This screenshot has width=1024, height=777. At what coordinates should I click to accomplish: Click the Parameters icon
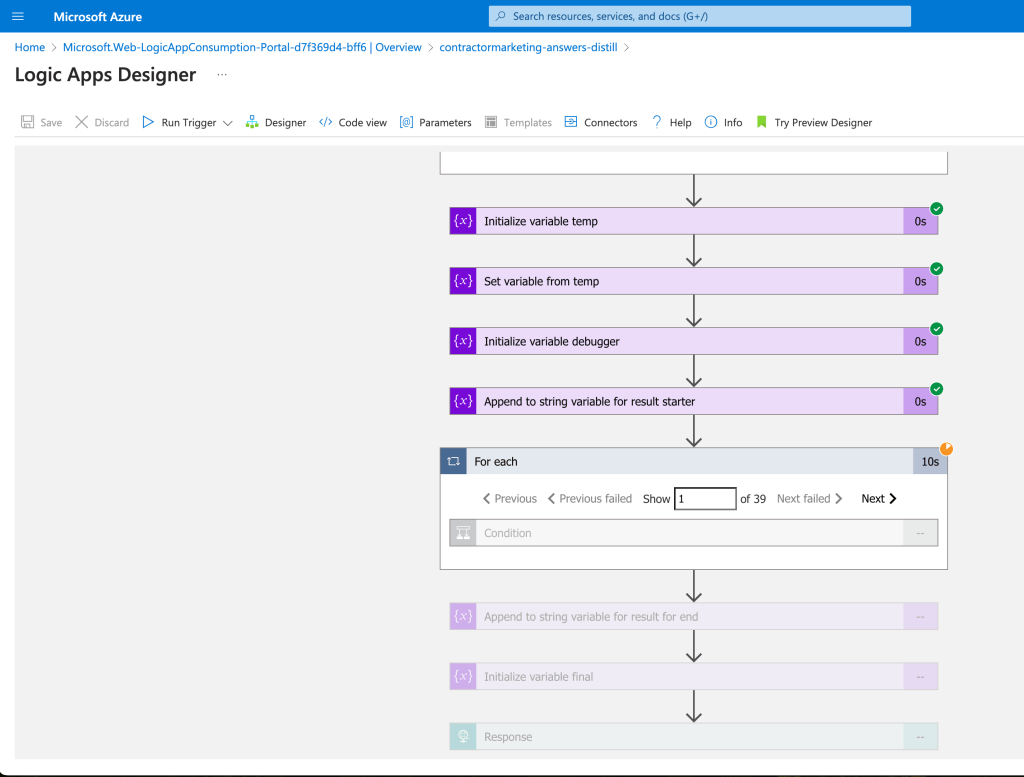tap(406, 122)
